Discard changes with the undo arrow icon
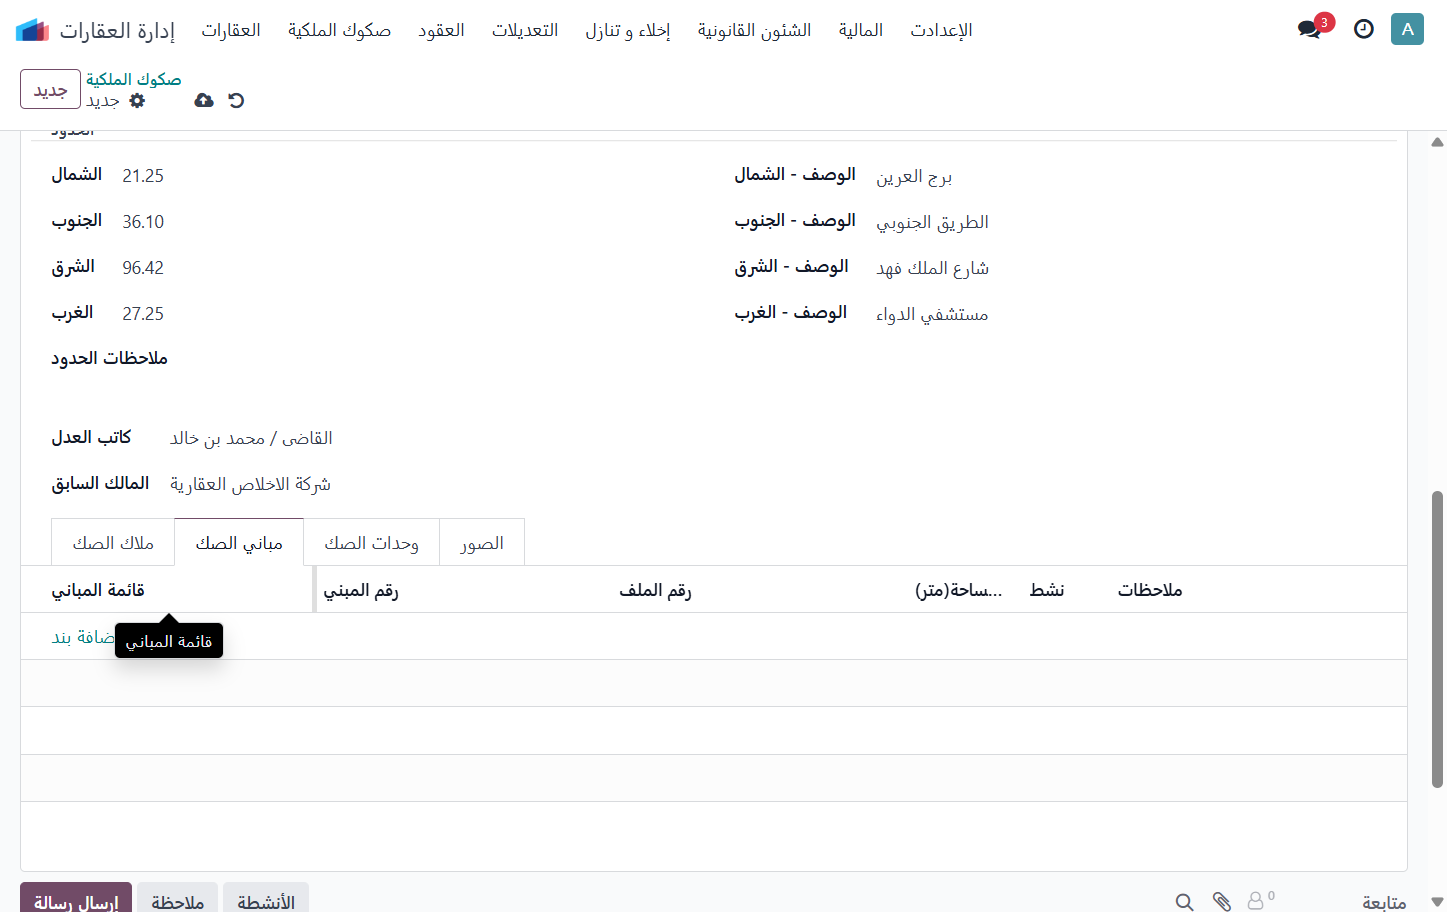Screen dimensions: 1447x912 tap(236, 100)
